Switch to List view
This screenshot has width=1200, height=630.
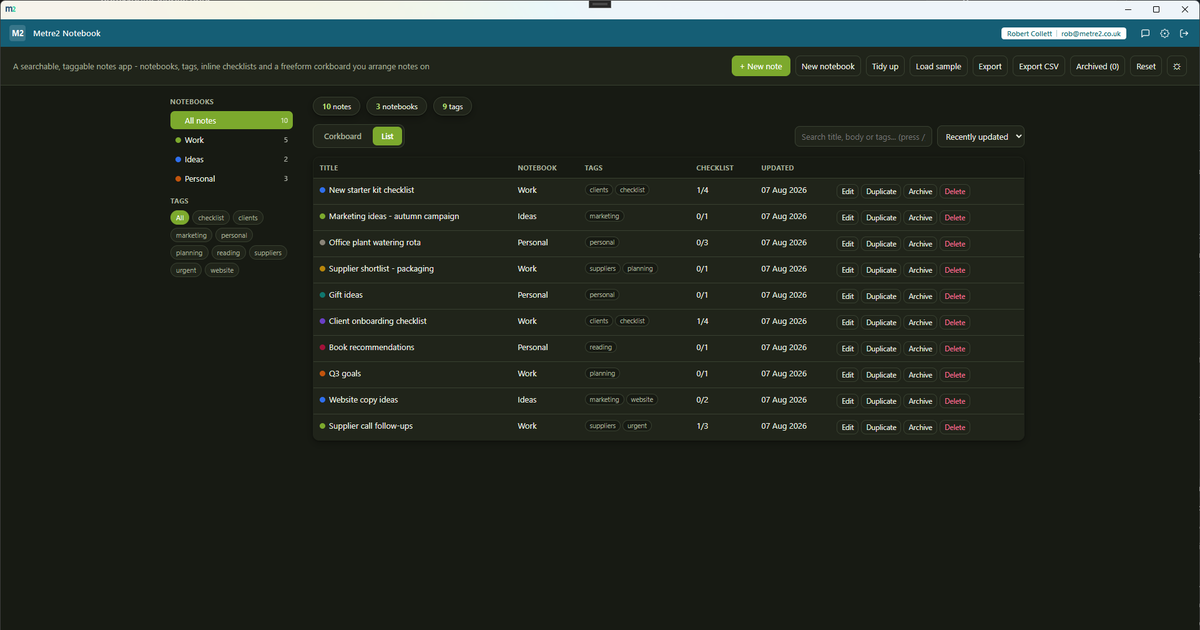387,136
